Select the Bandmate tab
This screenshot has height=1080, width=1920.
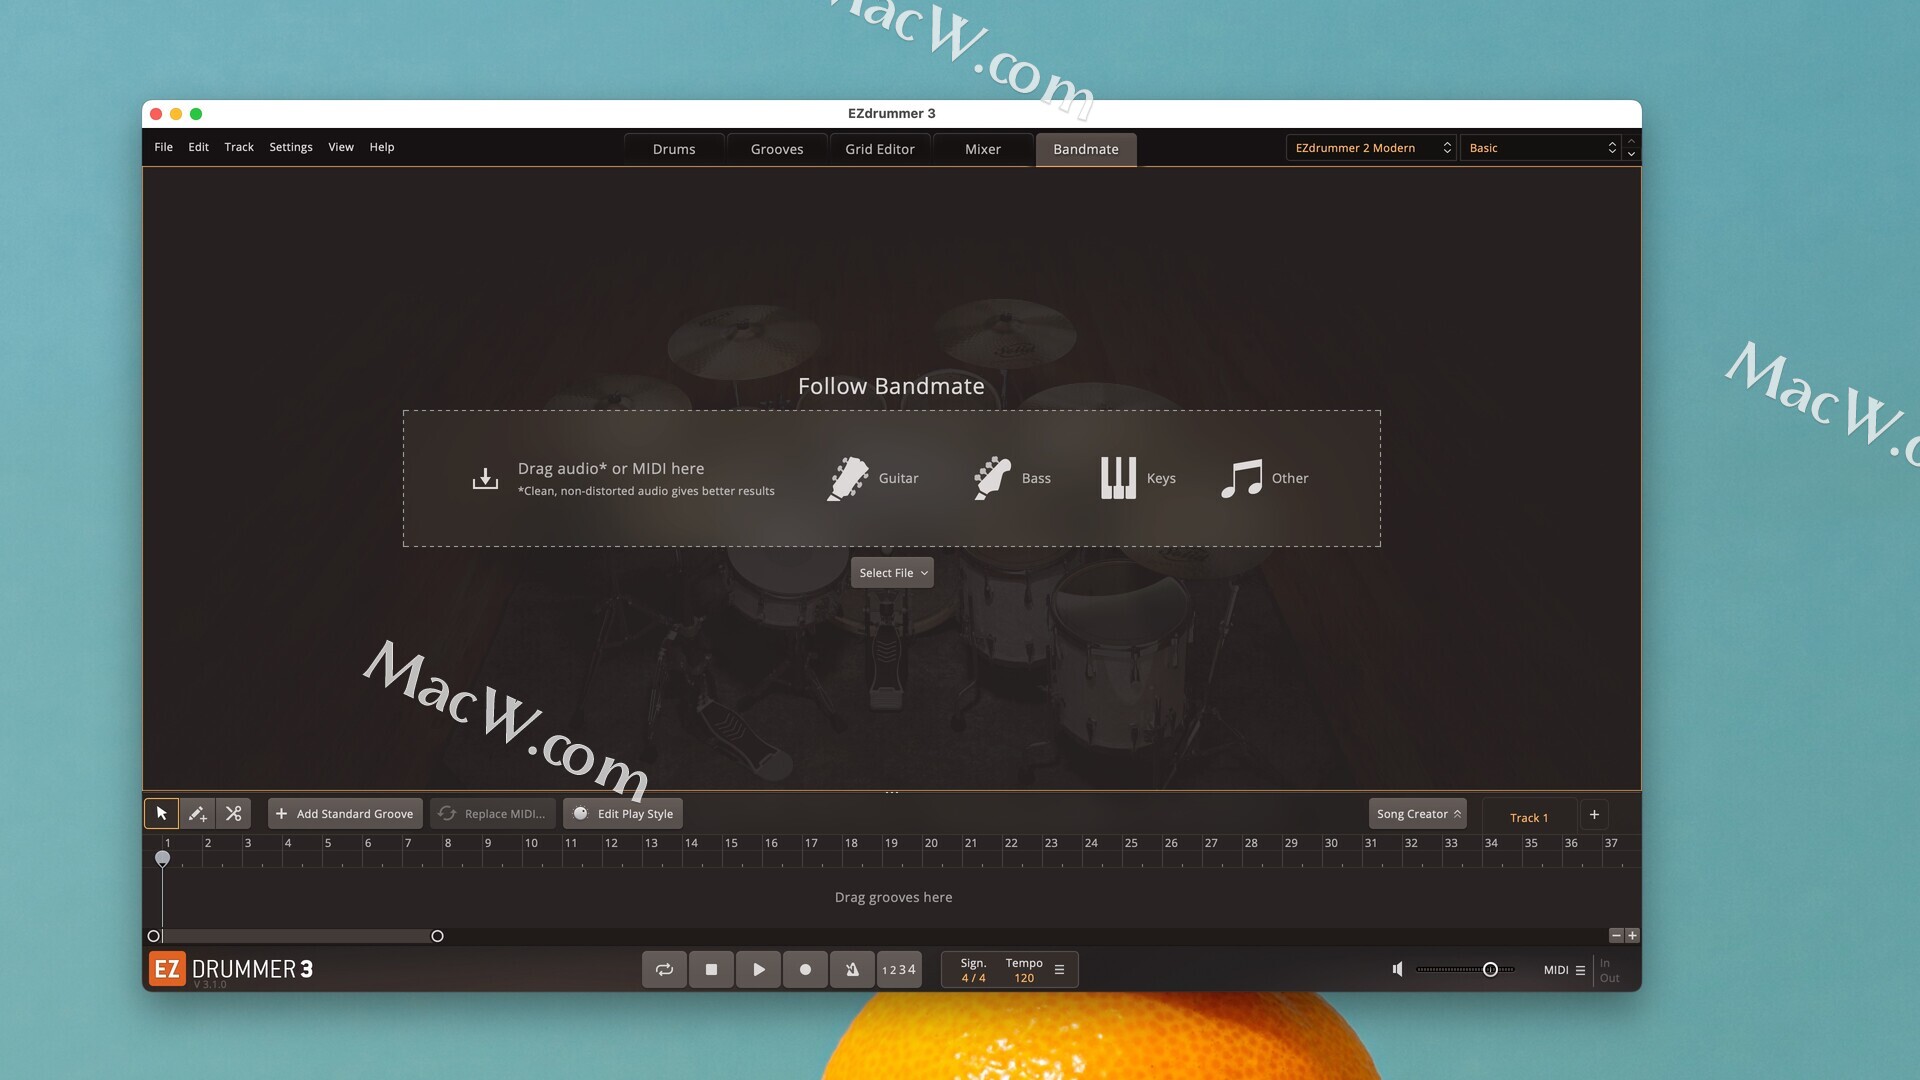coord(1086,149)
